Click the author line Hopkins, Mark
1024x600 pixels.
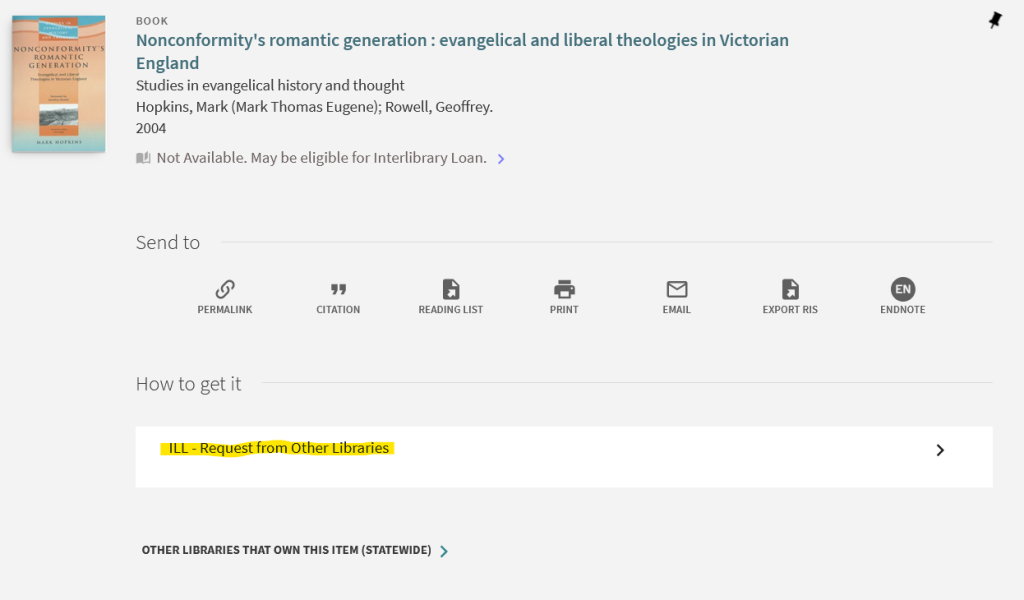pyautogui.click(x=314, y=107)
